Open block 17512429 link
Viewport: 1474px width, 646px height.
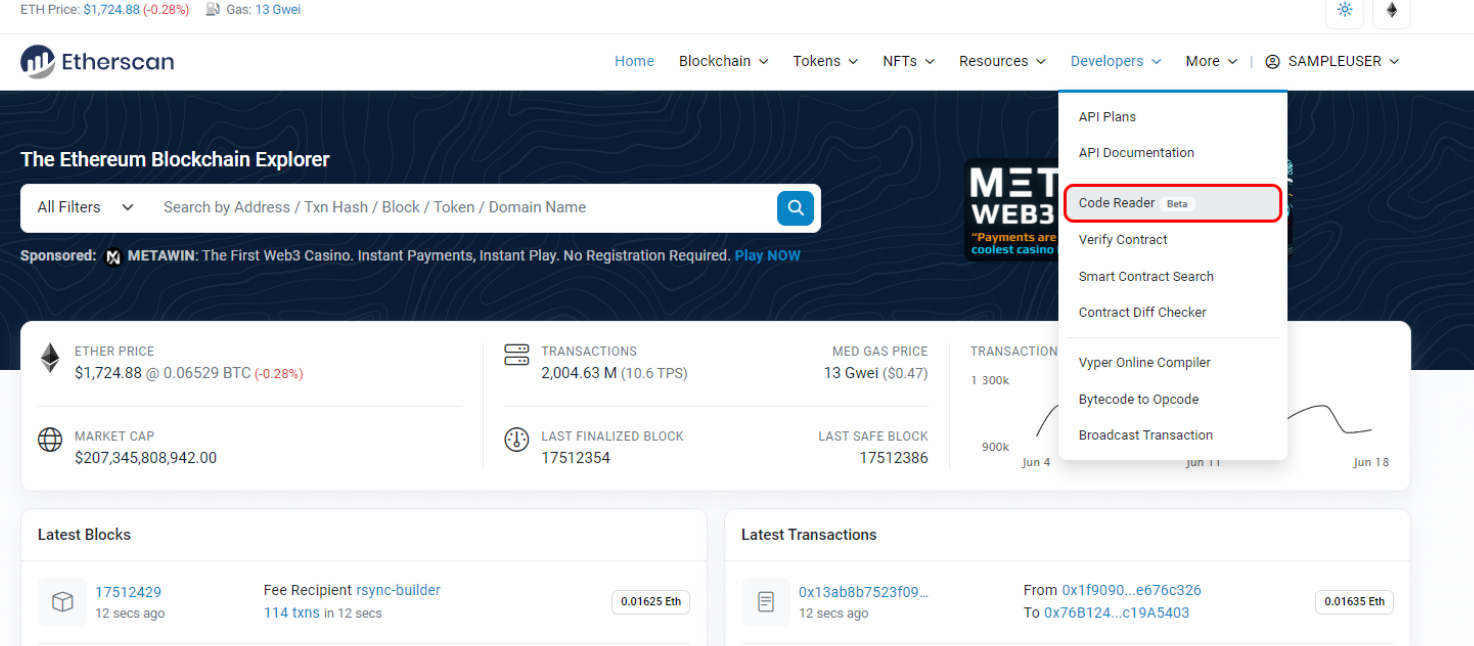click(128, 592)
